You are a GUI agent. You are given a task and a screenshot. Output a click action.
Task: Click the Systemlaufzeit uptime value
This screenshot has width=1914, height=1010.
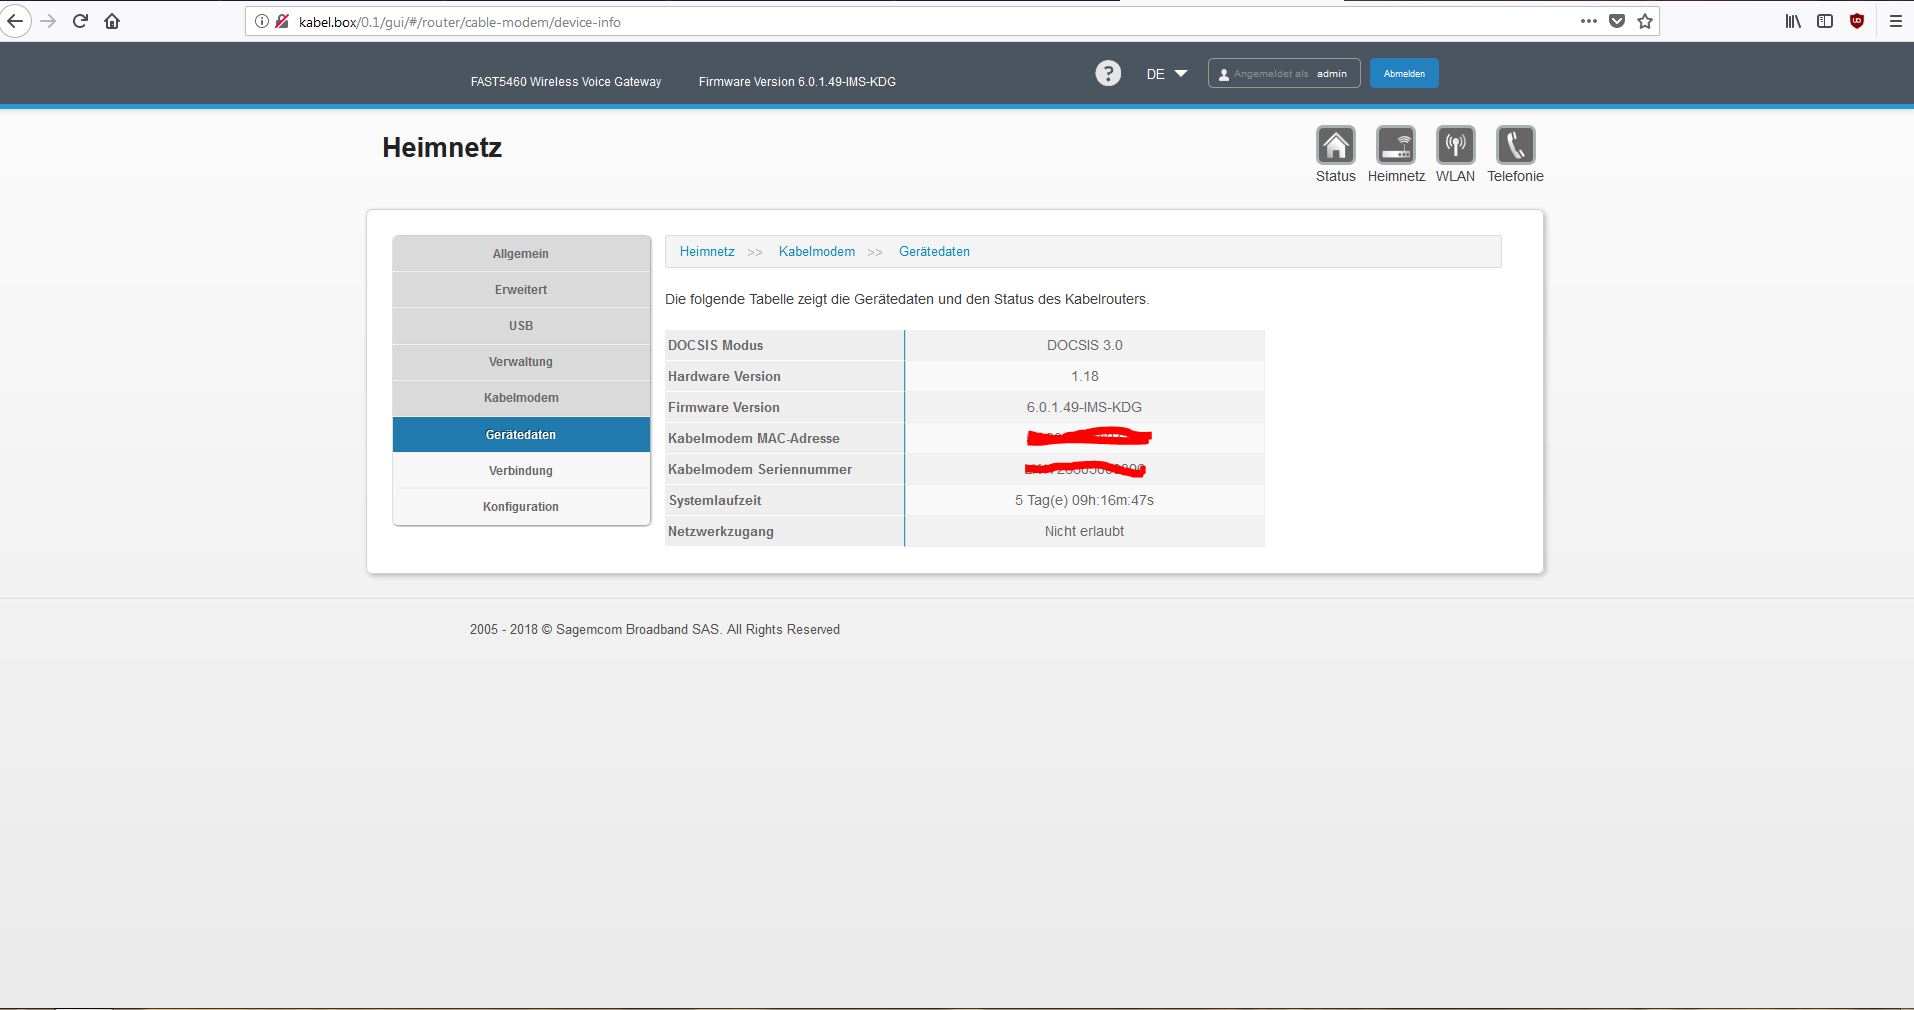pyautogui.click(x=1084, y=500)
